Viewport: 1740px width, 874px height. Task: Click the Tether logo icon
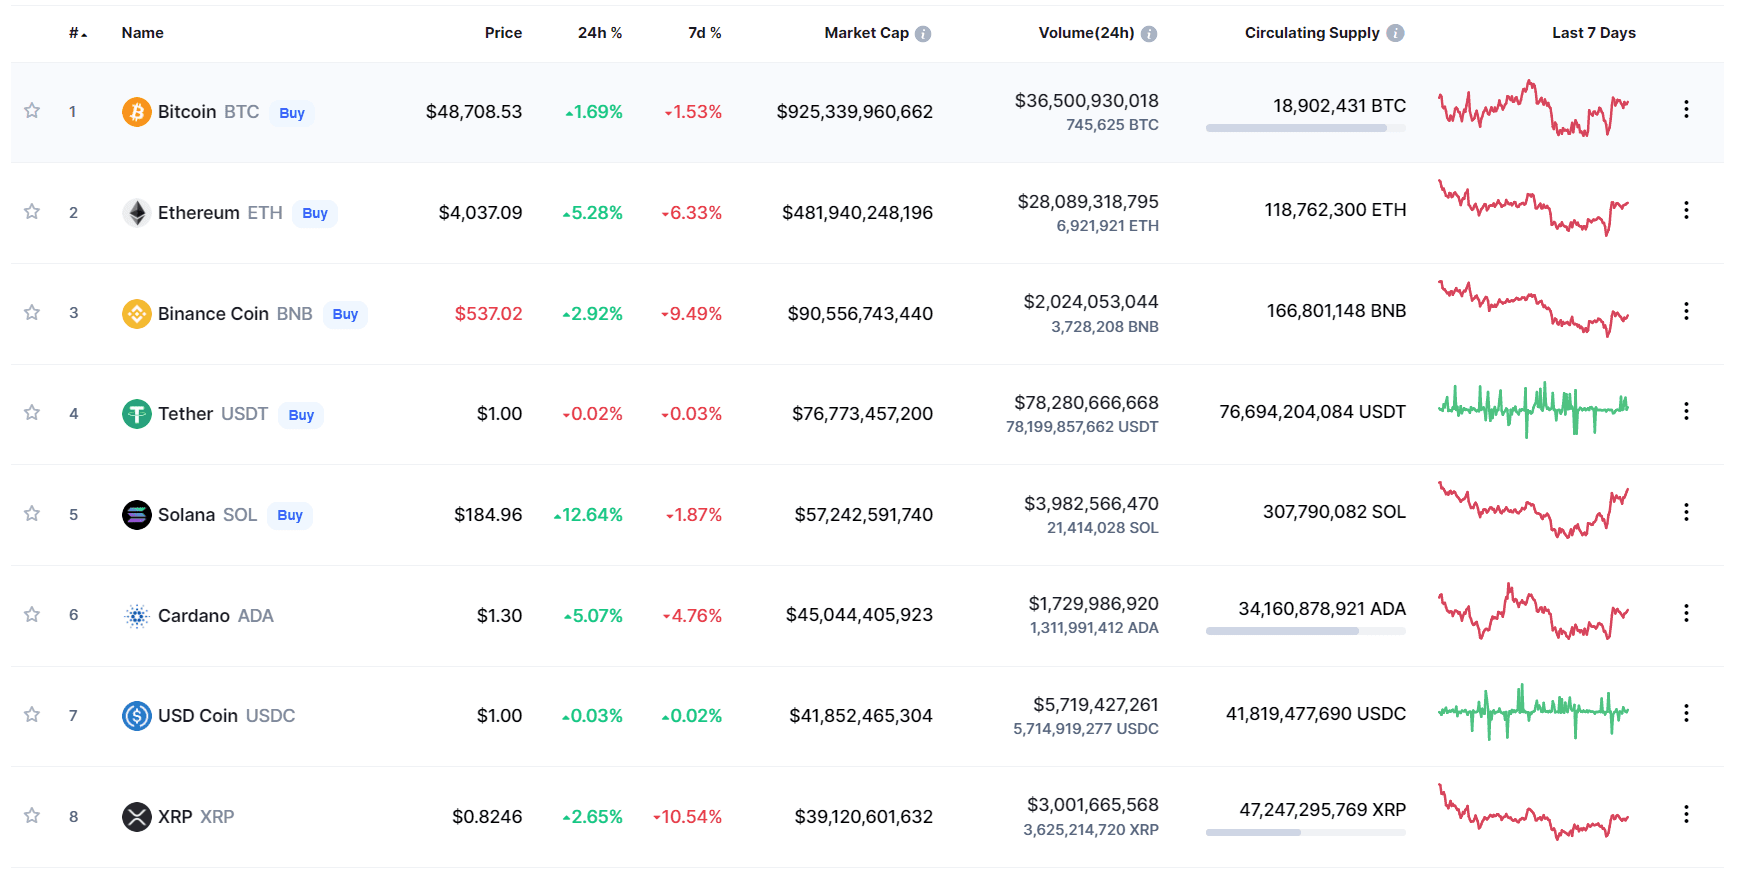(136, 414)
